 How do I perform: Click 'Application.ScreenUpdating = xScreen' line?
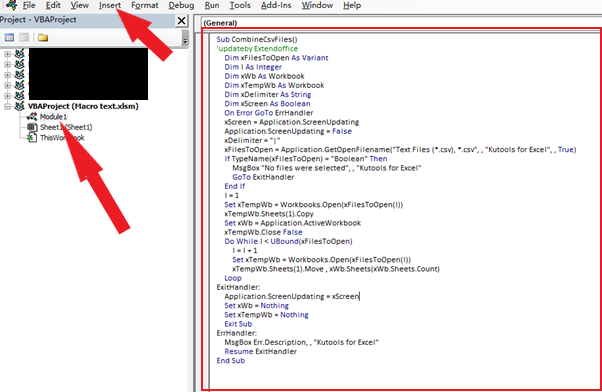point(292,297)
